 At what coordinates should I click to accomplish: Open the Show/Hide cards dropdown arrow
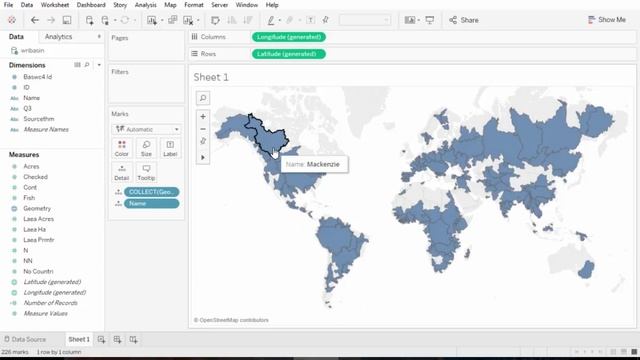tap(419, 20)
